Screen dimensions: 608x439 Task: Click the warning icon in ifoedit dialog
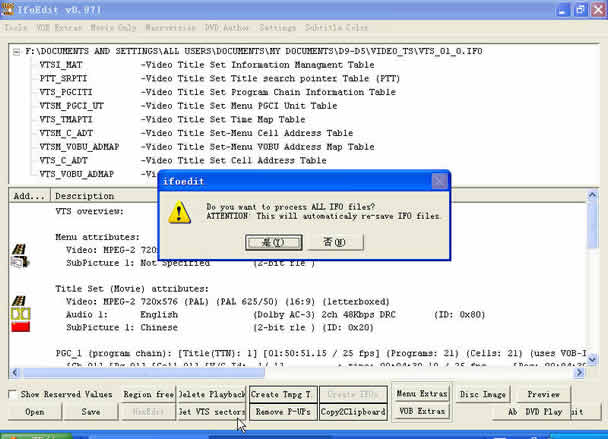coord(179,212)
